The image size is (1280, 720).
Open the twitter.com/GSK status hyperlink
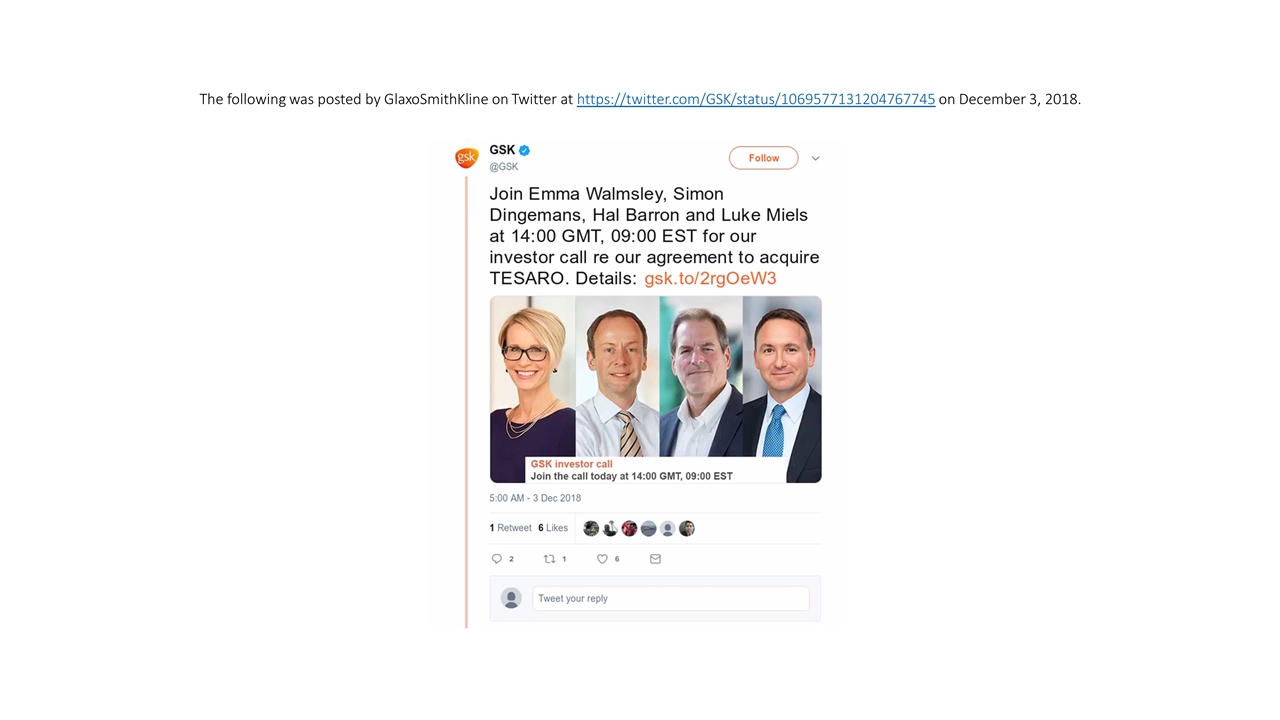click(756, 99)
